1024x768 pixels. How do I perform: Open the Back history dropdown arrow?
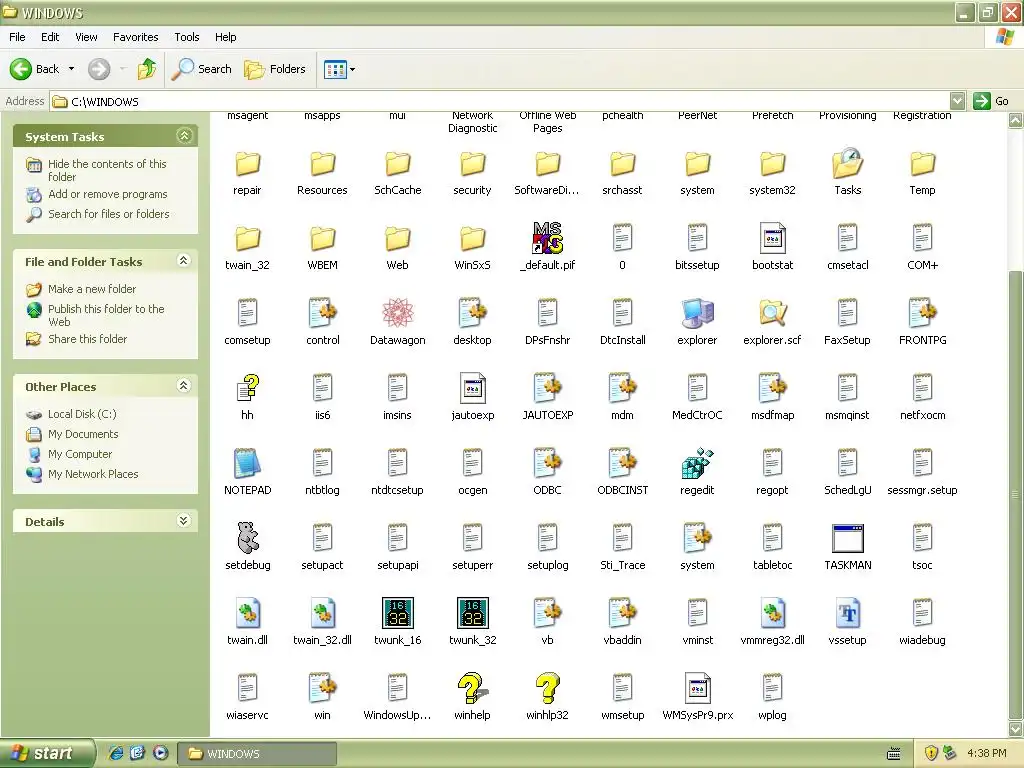coord(71,69)
